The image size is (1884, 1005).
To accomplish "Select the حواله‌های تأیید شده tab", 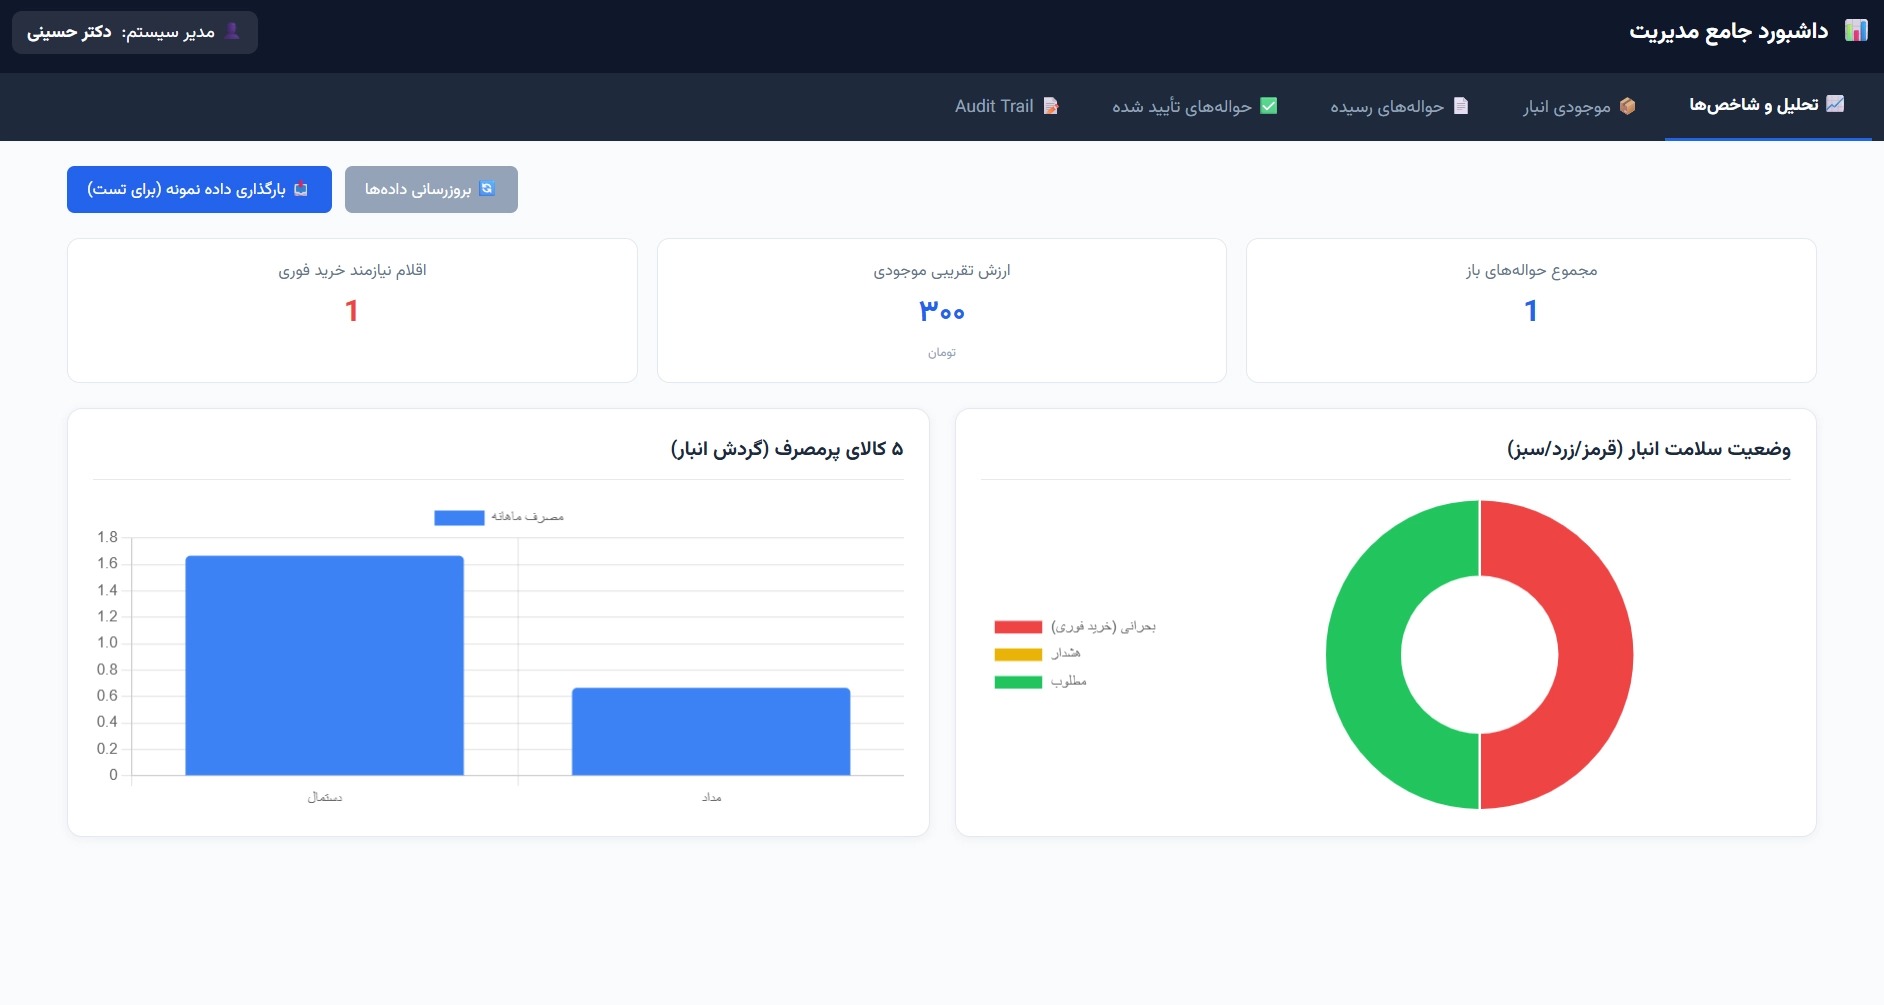I will tap(1195, 106).
